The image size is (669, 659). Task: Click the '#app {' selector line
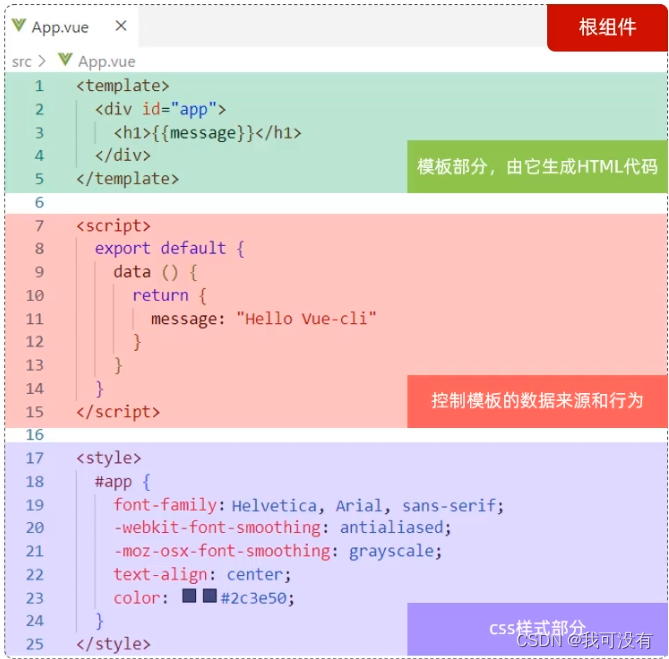(123, 482)
